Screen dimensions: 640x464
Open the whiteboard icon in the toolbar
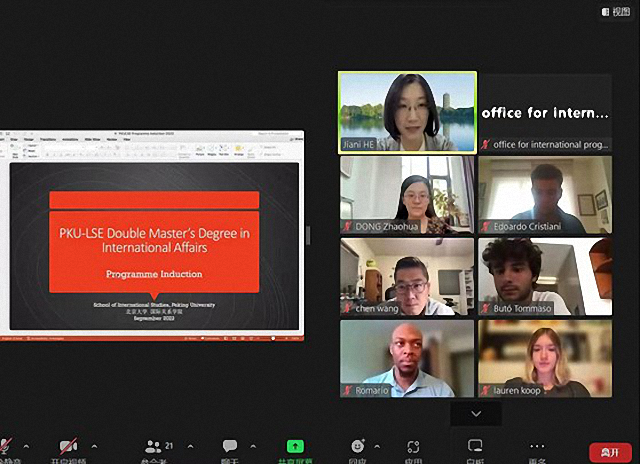[475, 447]
